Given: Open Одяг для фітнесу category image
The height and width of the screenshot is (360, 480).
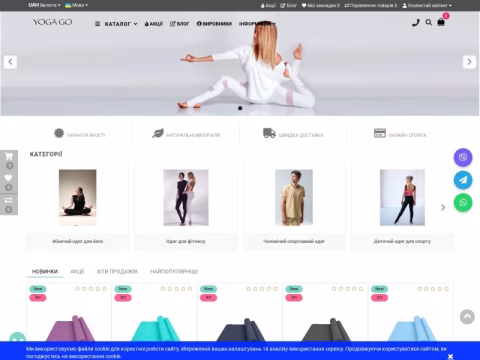Looking at the screenshot, I should tap(186, 198).
